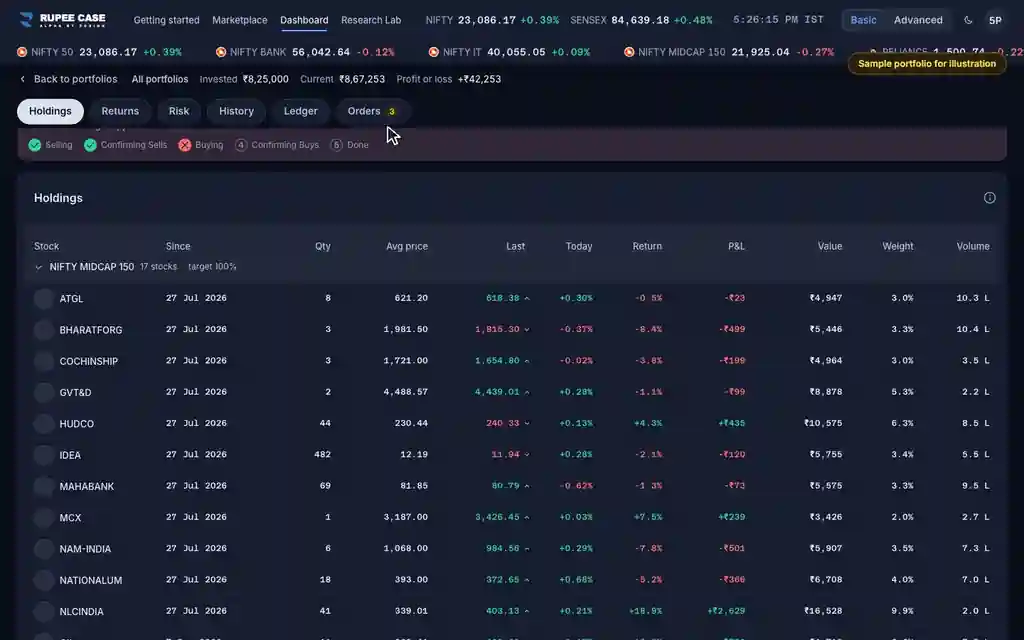Sort by Since column header

click(178, 246)
